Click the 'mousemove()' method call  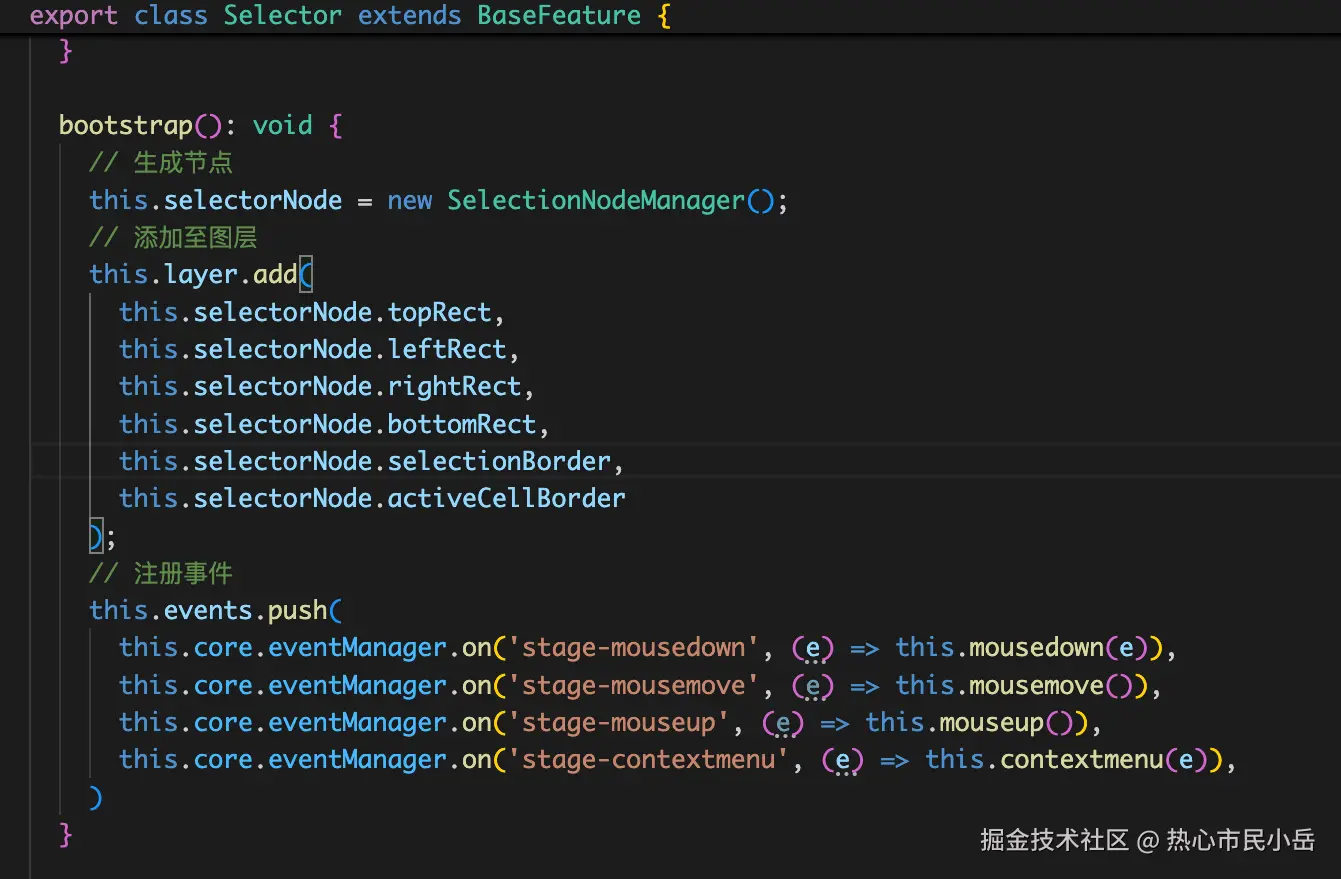pyautogui.click(x=1050, y=685)
